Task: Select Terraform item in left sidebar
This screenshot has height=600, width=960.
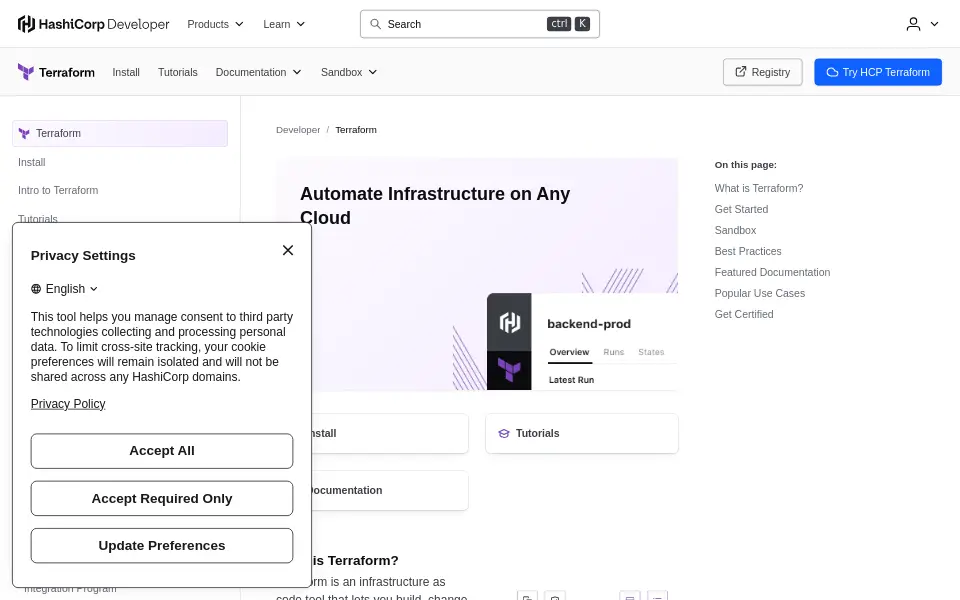Action: pyautogui.click(x=120, y=133)
